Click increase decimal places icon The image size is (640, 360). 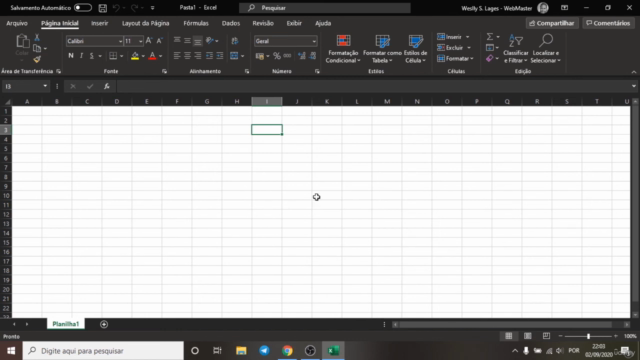pos(302,56)
